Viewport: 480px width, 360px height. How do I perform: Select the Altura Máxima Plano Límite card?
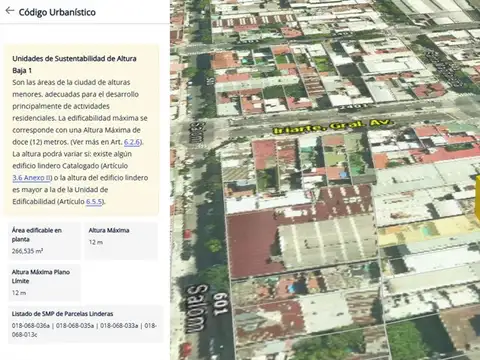tap(44, 282)
